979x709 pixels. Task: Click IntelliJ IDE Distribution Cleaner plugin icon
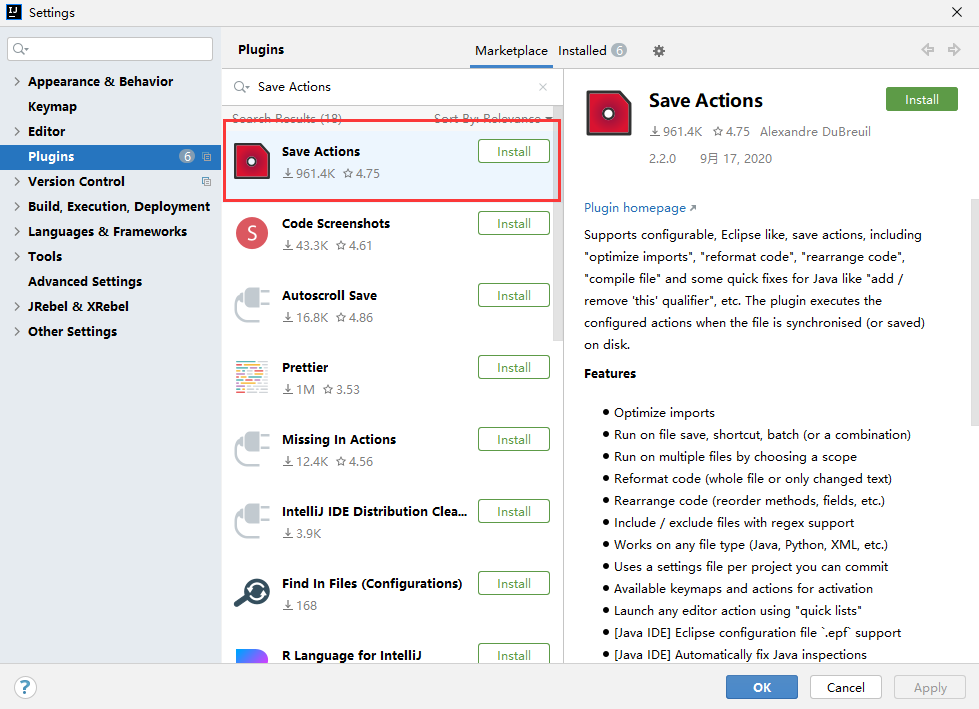pyautogui.click(x=252, y=521)
